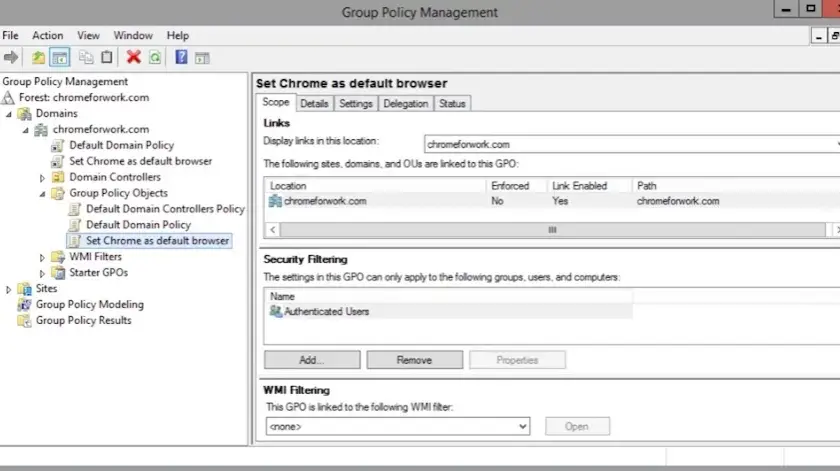The width and height of the screenshot is (840, 471).
Task: Click the Authenticated Users group icon
Action: click(275, 311)
